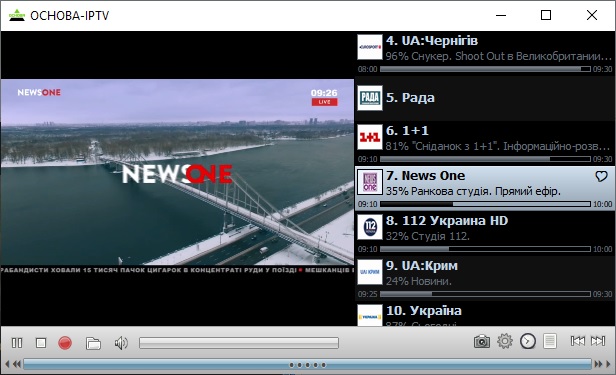Viewport: 616px width, 375px height.
Task: Click the News One channel logo
Action: (370, 182)
